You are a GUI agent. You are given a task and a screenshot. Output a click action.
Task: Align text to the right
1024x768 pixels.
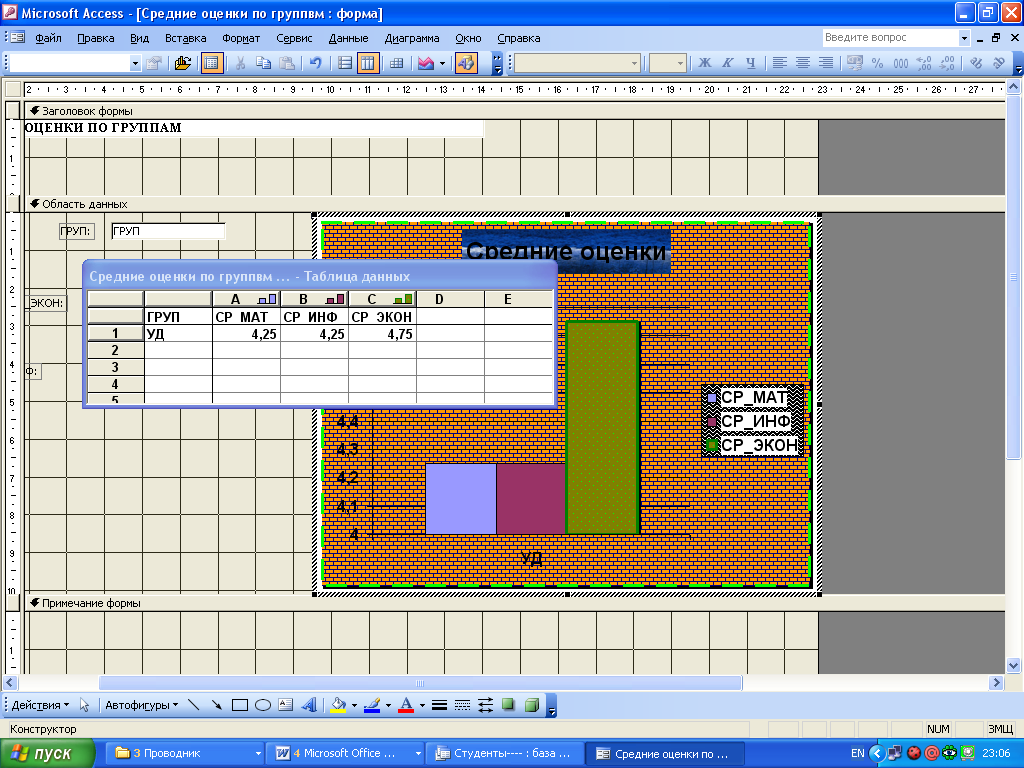825,63
